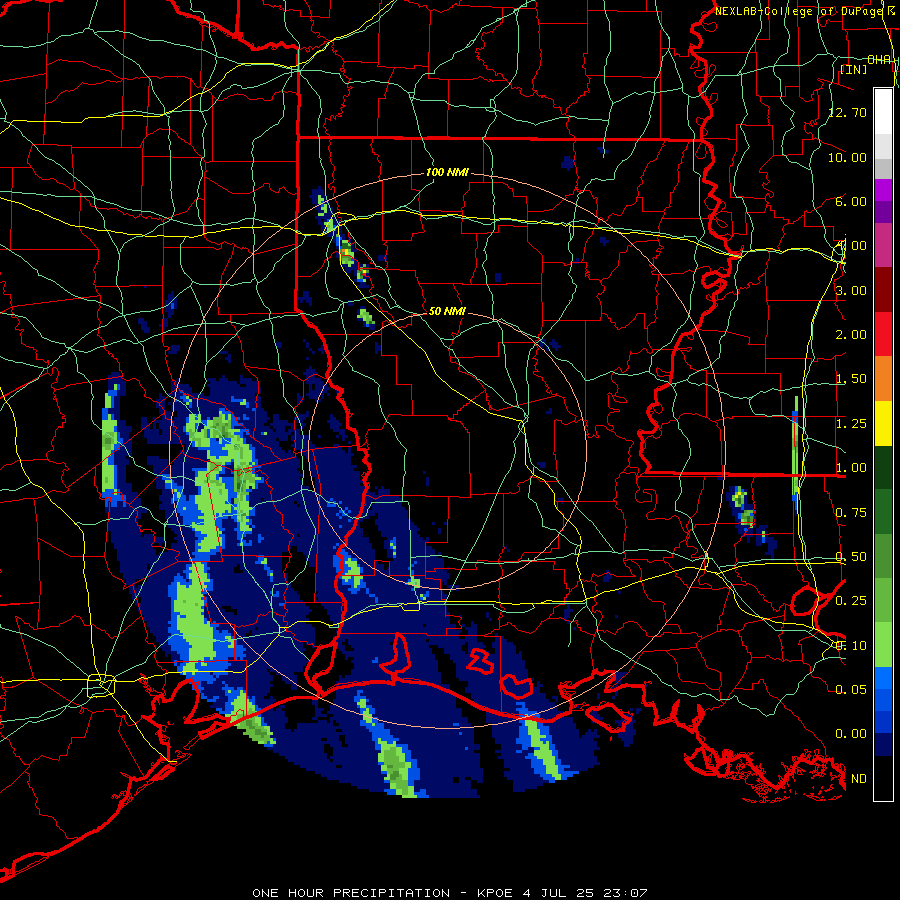Click the dark red 3.00 legend band
Screen dimensions: 900x900
(x=883, y=290)
